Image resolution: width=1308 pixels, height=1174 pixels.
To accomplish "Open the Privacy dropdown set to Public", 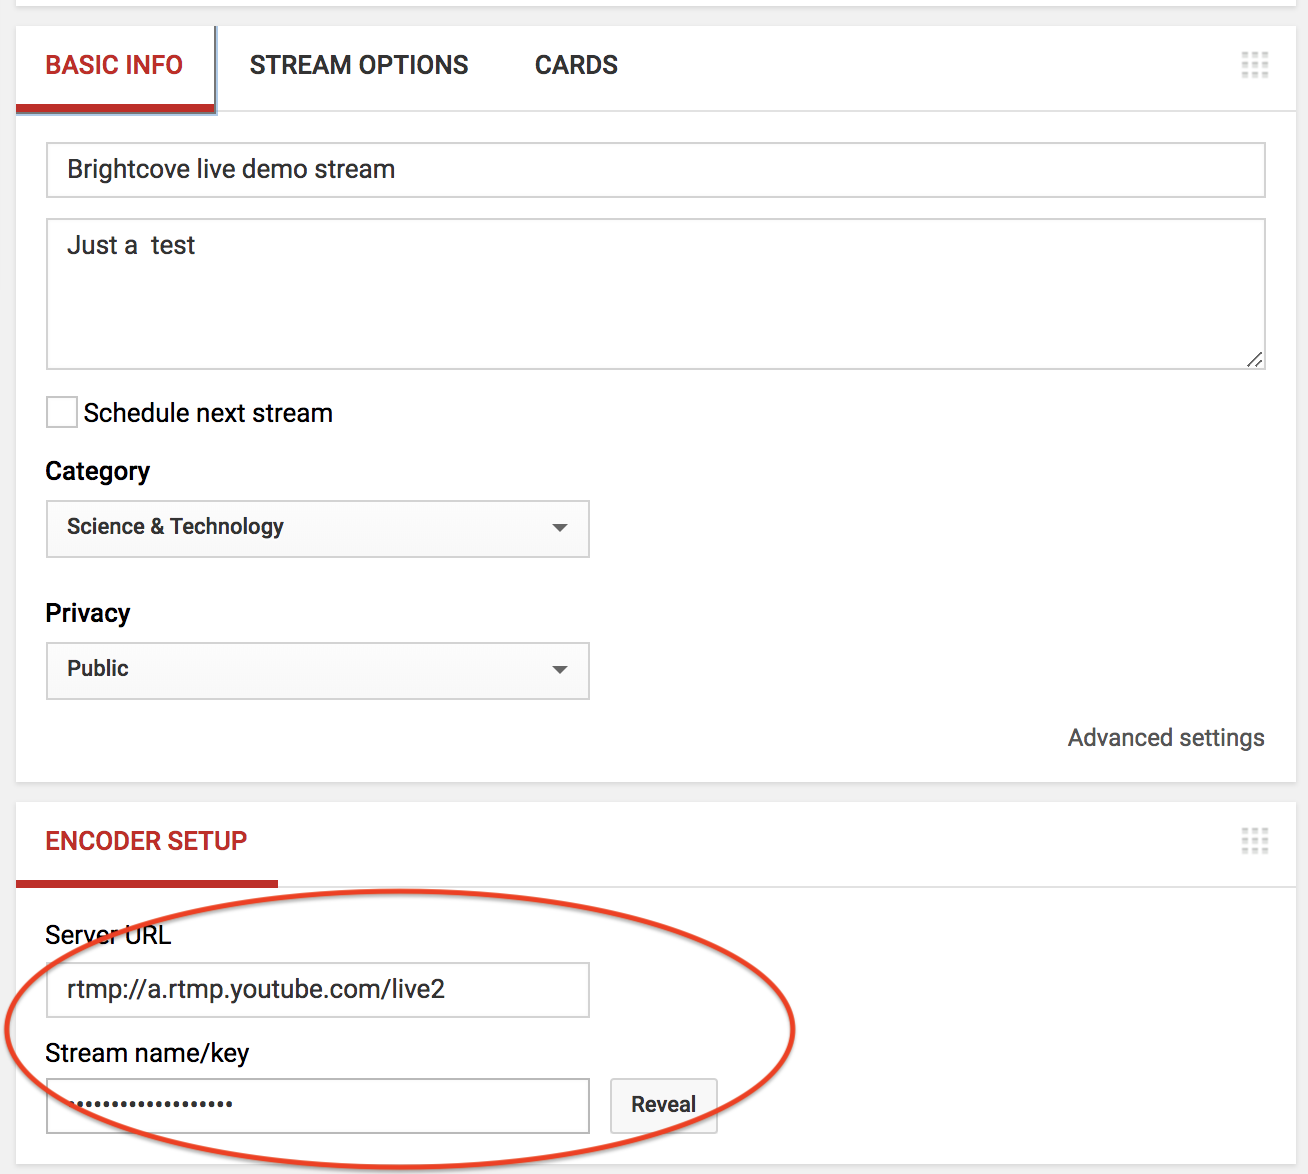I will point(318,671).
